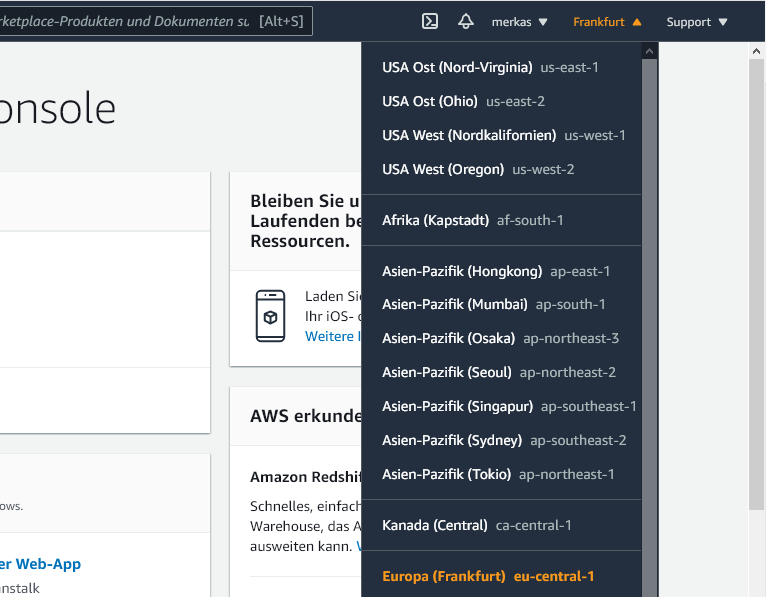
Task: Open the CloudShell terminal icon
Action: (430, 21)
